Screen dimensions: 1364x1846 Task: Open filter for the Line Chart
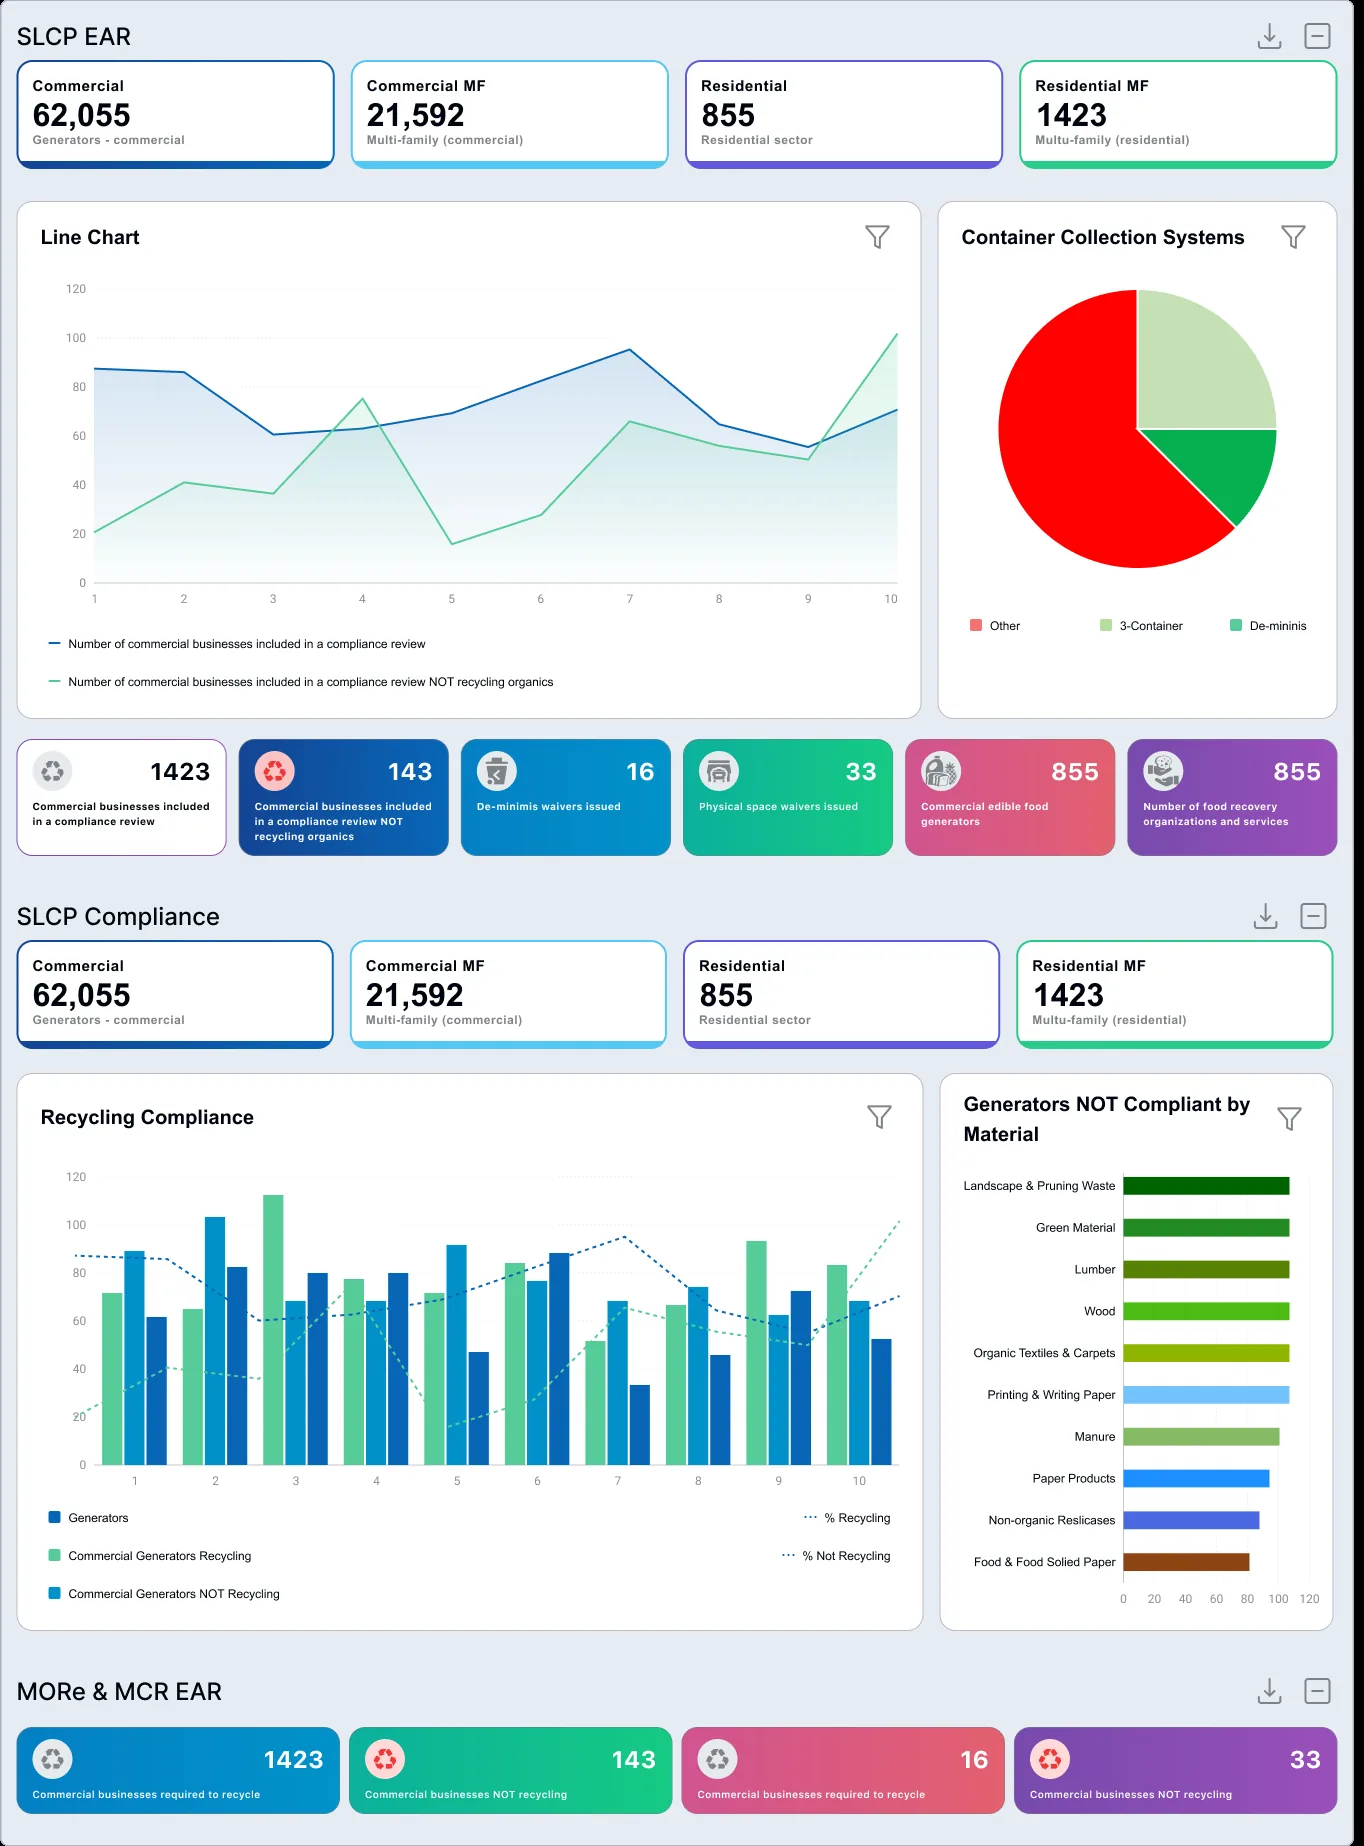pos(877,237)
